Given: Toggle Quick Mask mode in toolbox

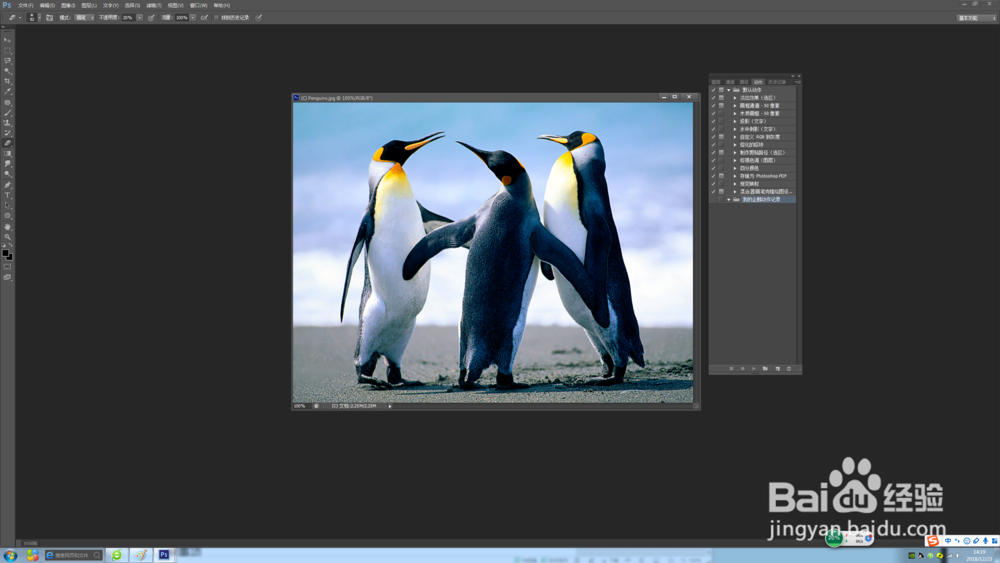Looking at the screenshot, I should tap(7, 266).
